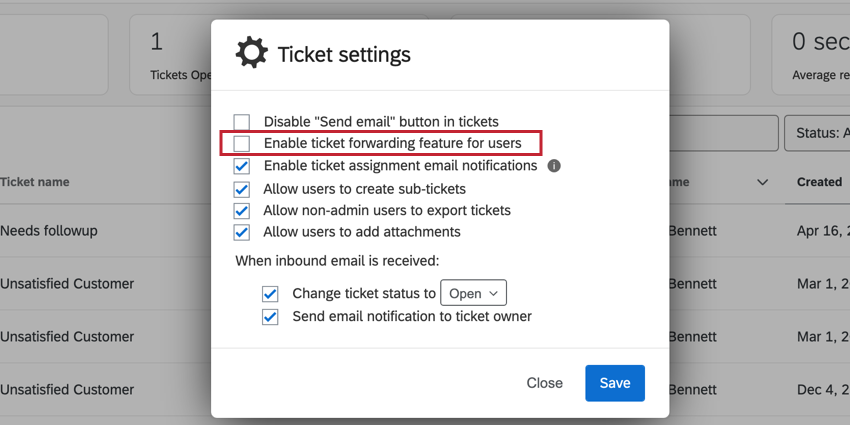Select the first Unsatisfied Customer ticket

(x=67, y=284)
